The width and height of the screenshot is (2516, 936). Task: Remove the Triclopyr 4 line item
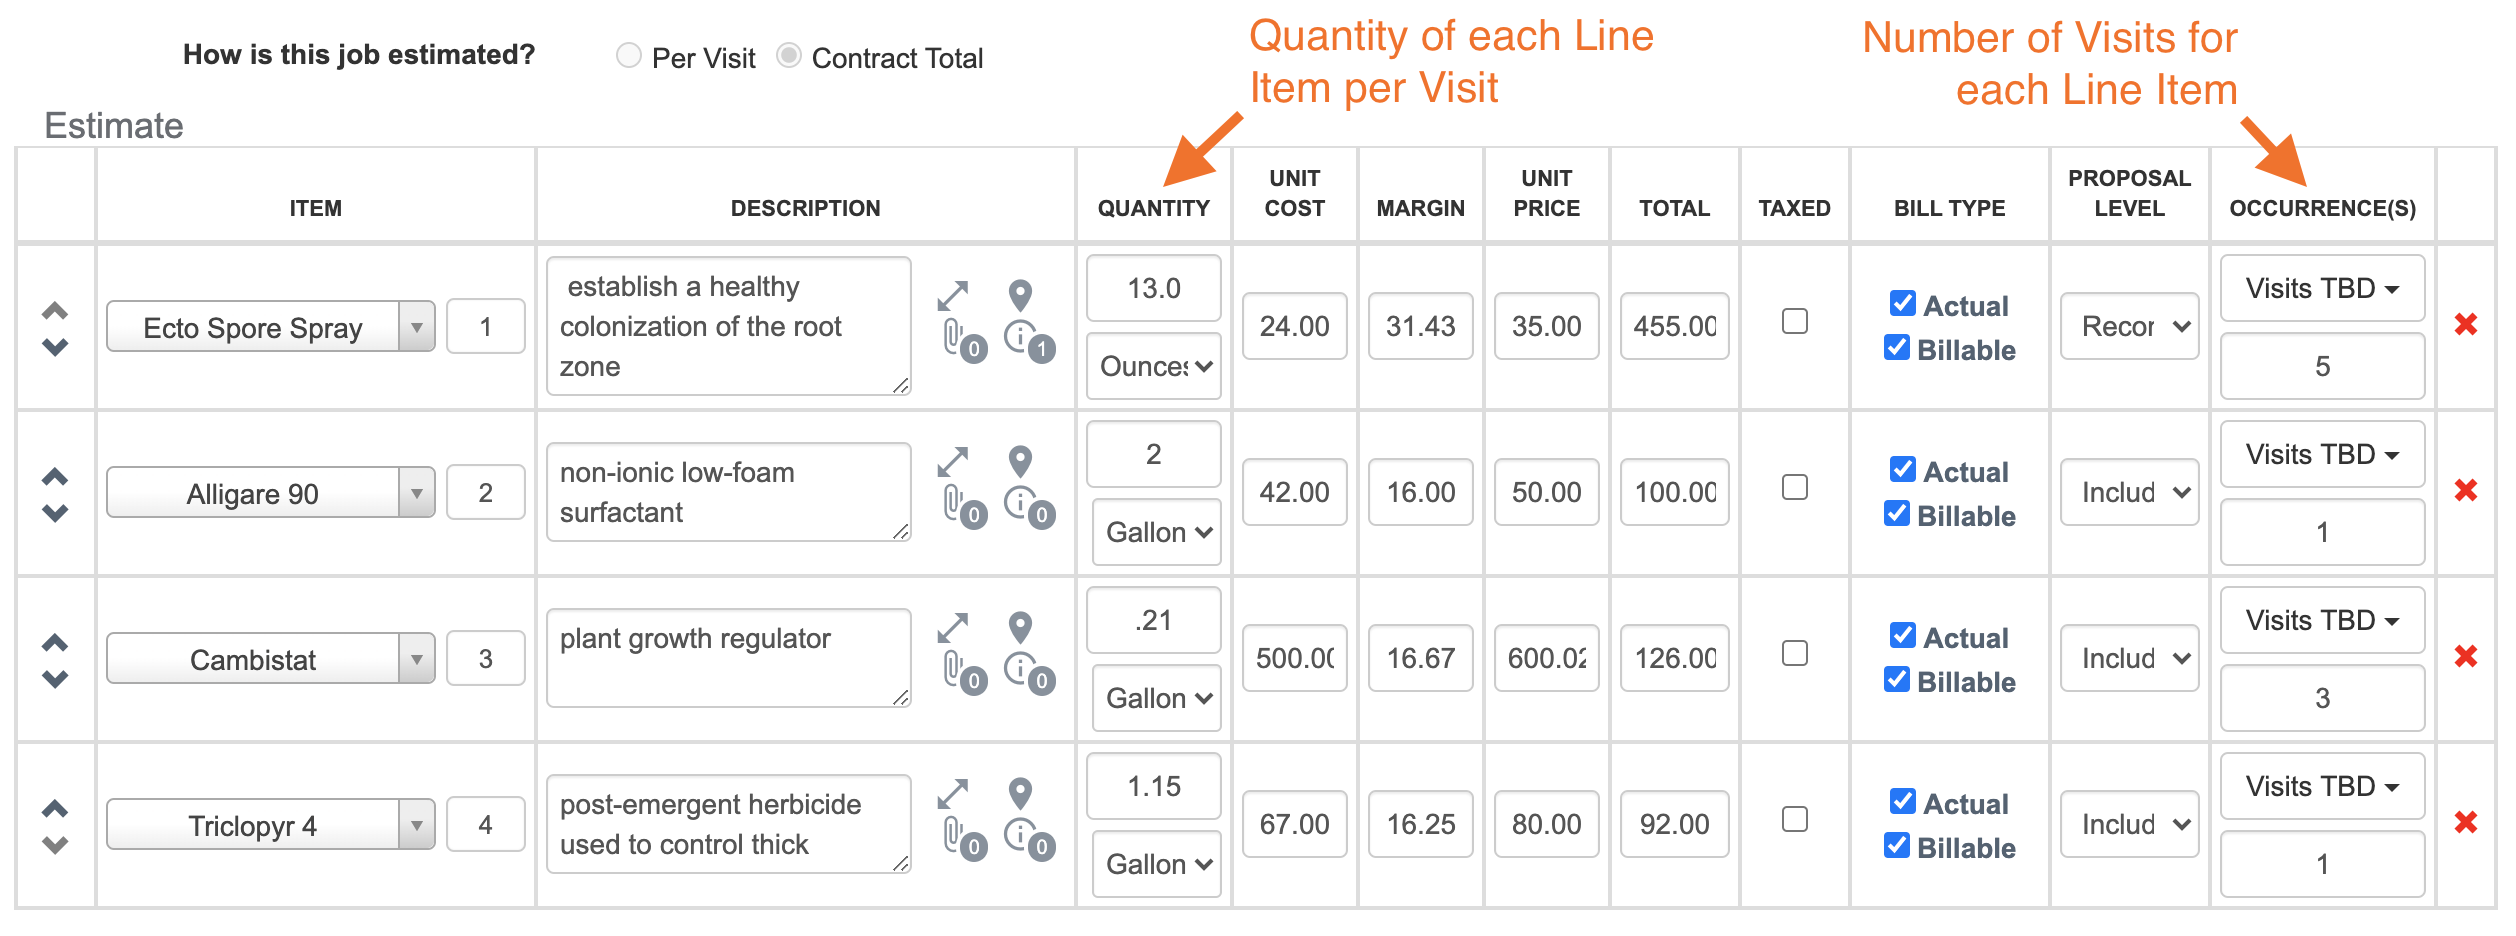tap(2465, 822)
